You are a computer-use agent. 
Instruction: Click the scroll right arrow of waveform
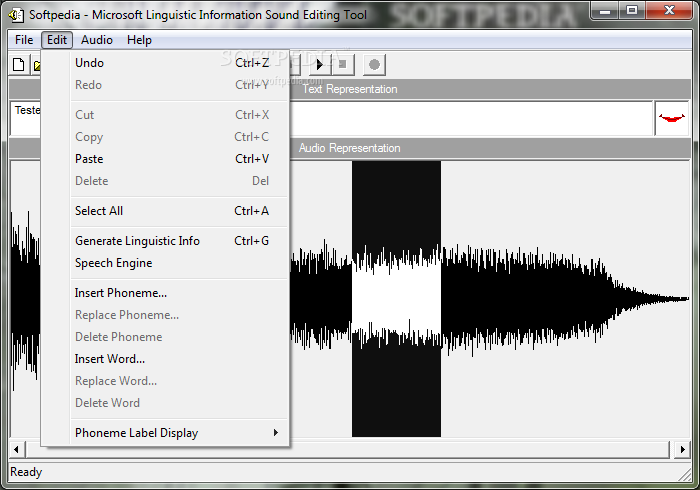(682, 449)
